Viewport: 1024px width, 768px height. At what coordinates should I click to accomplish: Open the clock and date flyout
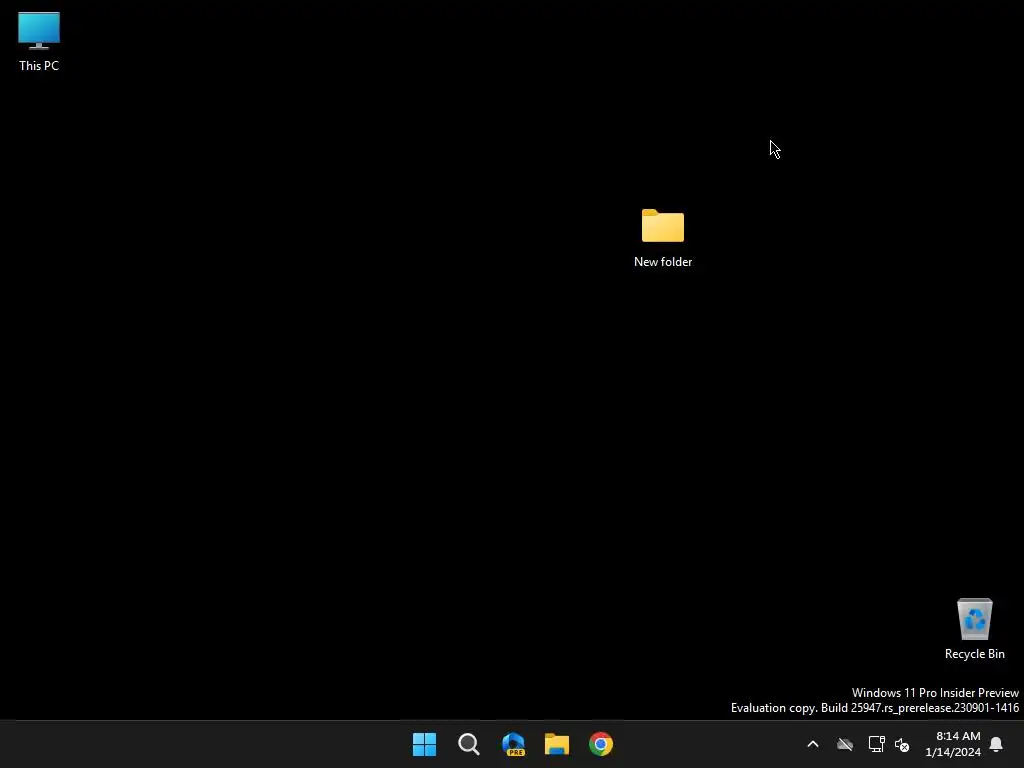953,744
